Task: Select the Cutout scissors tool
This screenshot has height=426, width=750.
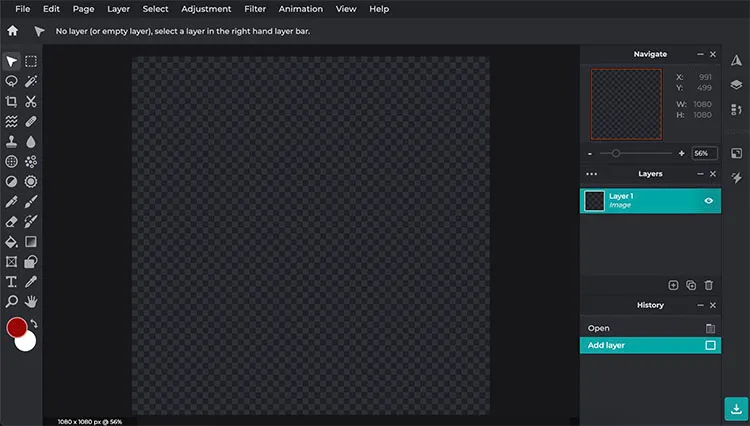Action: coord(31,101)
